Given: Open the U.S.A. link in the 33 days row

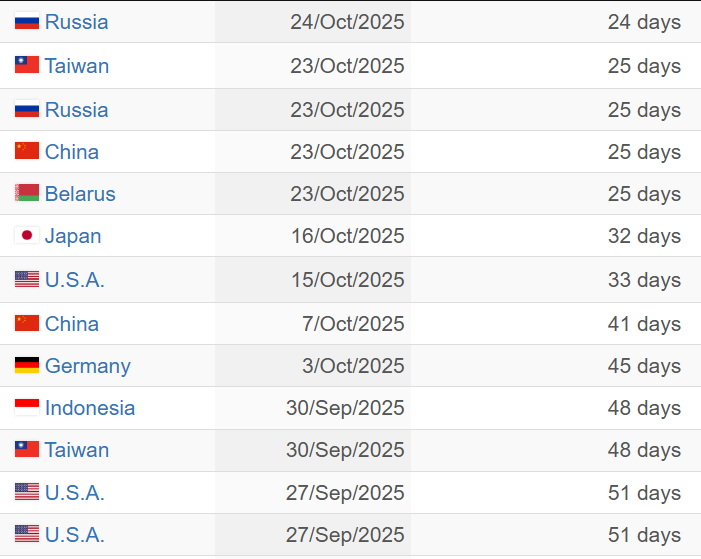Looking at the screenshot, I should (74, 280).
